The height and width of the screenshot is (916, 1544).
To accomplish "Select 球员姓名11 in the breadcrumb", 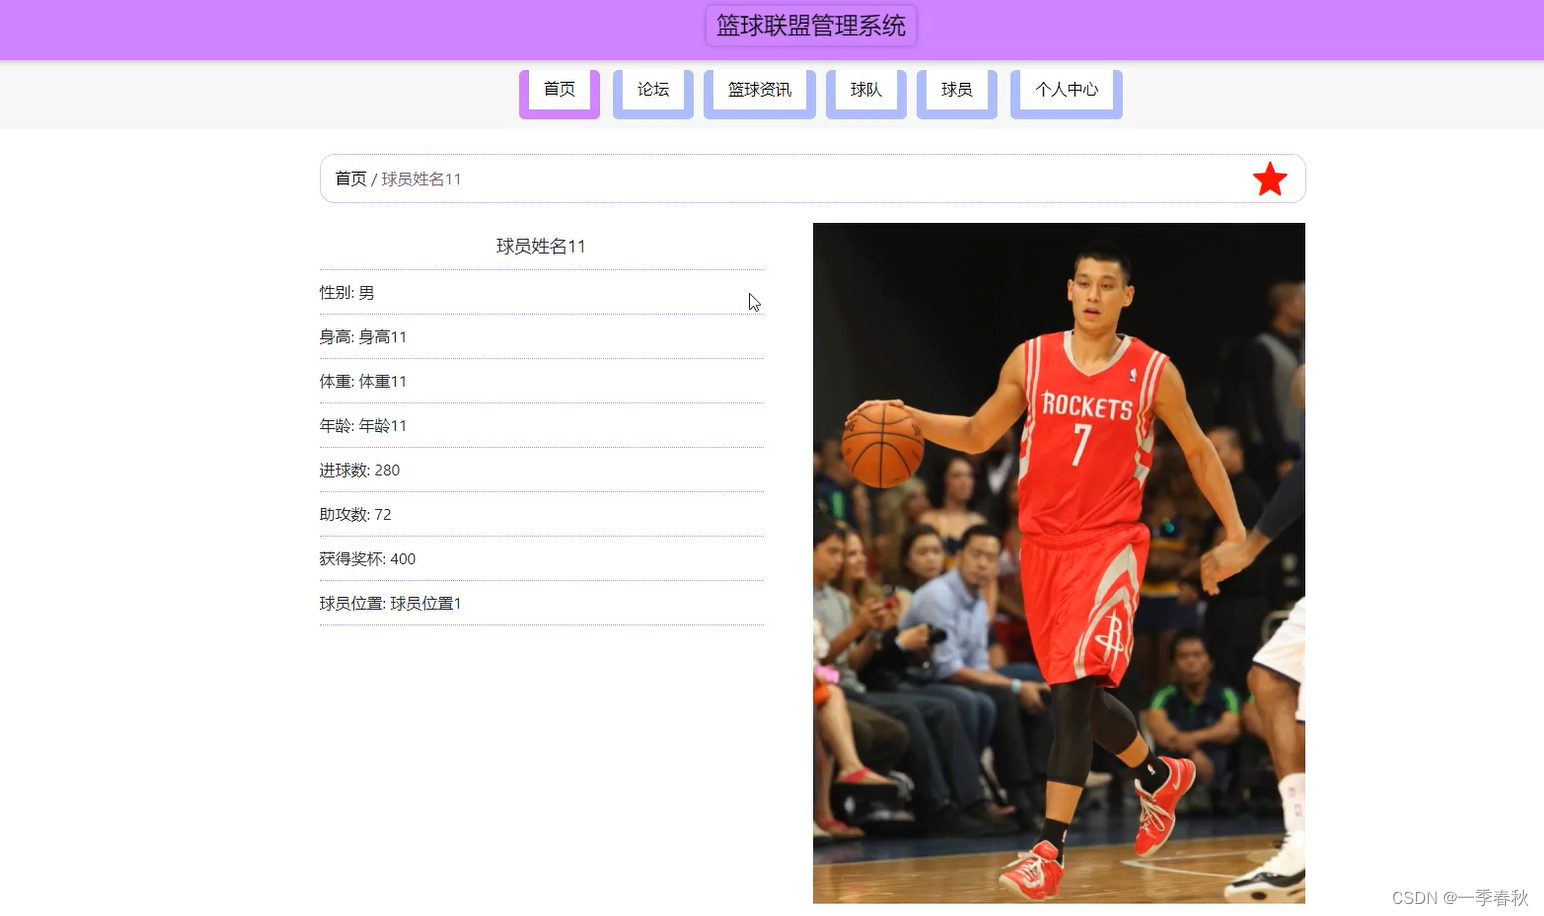I will coord(421,178).
